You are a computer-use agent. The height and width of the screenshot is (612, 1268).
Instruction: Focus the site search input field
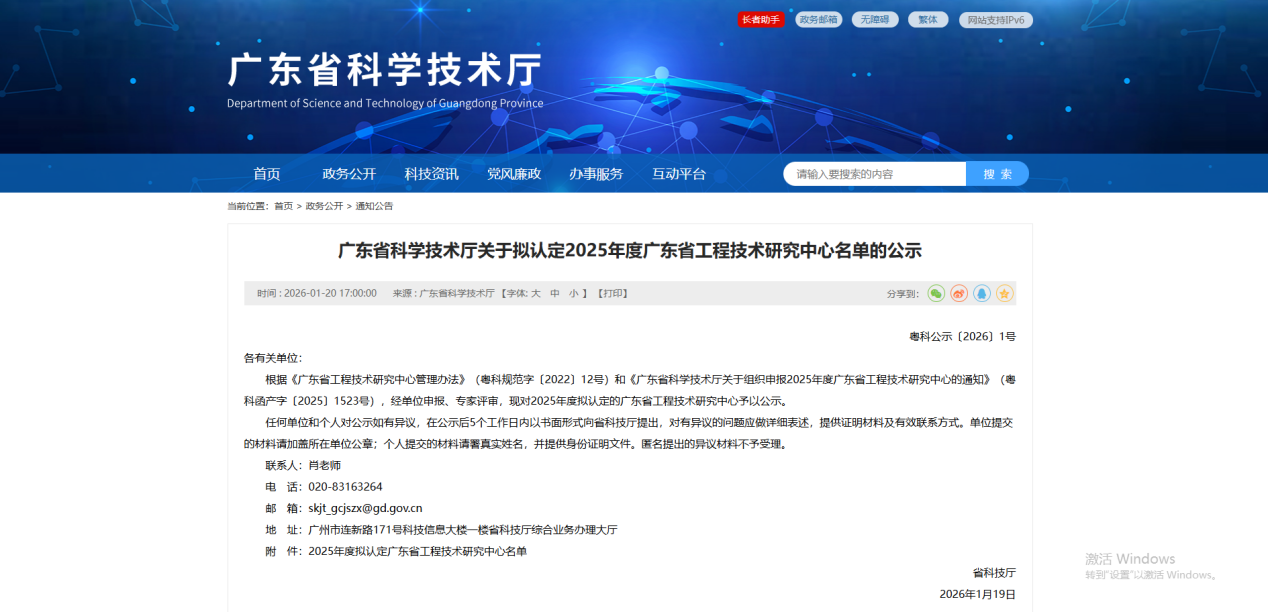pos(875,174)
